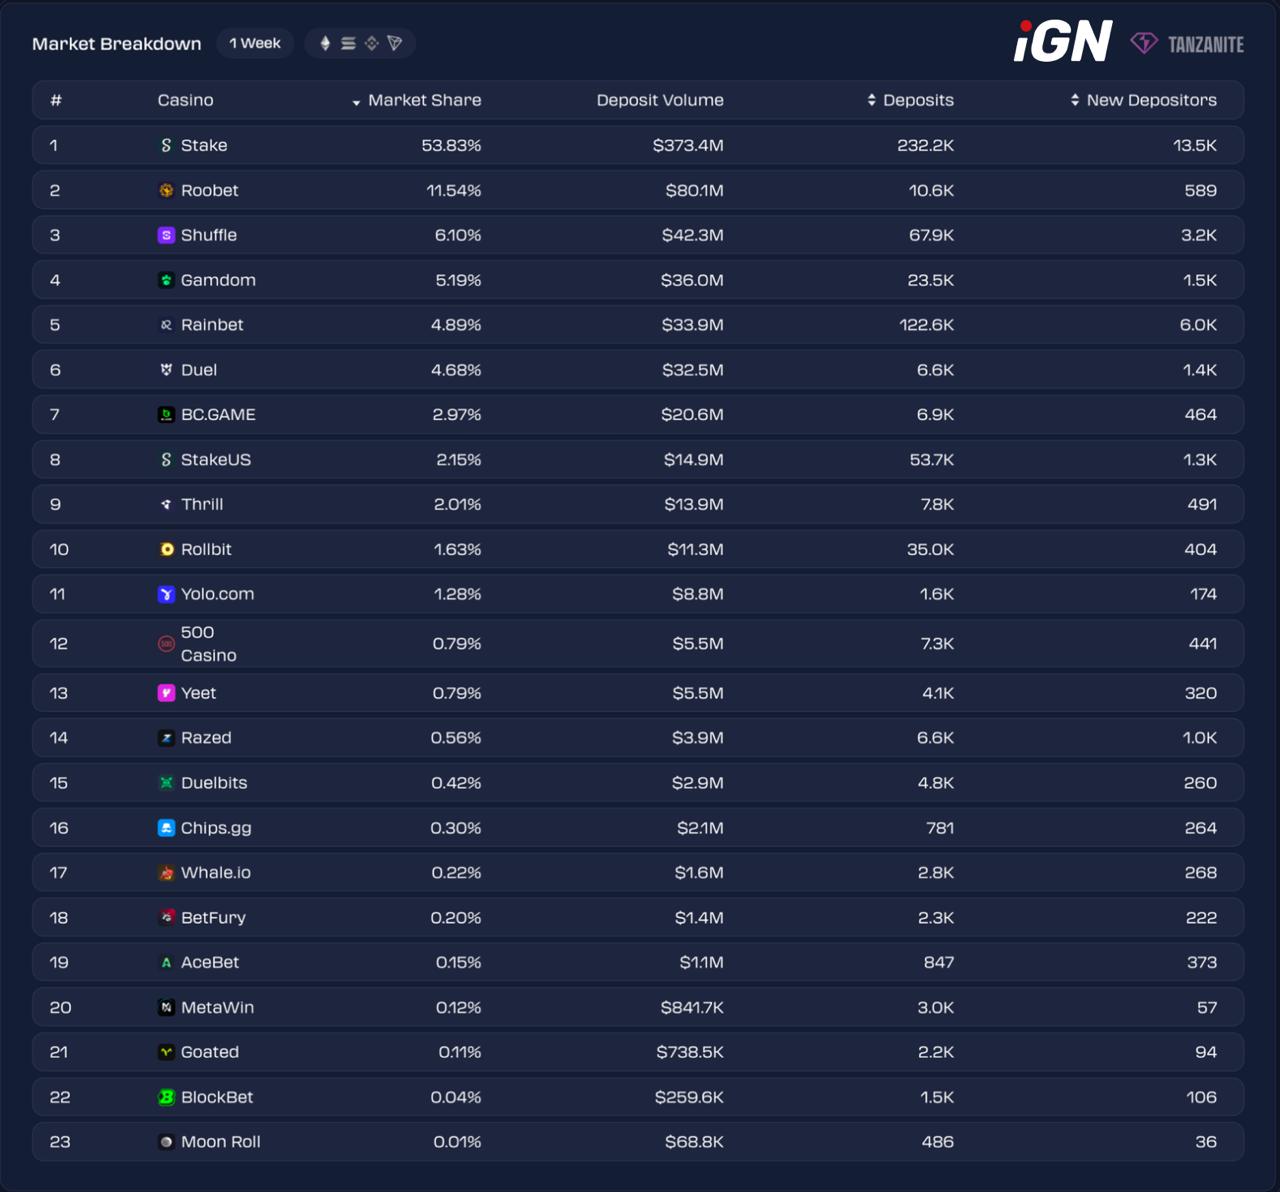1280x1192 pixels.
Task: Click the purple Shuffle logo icon
Action: [x=166, y=235]
